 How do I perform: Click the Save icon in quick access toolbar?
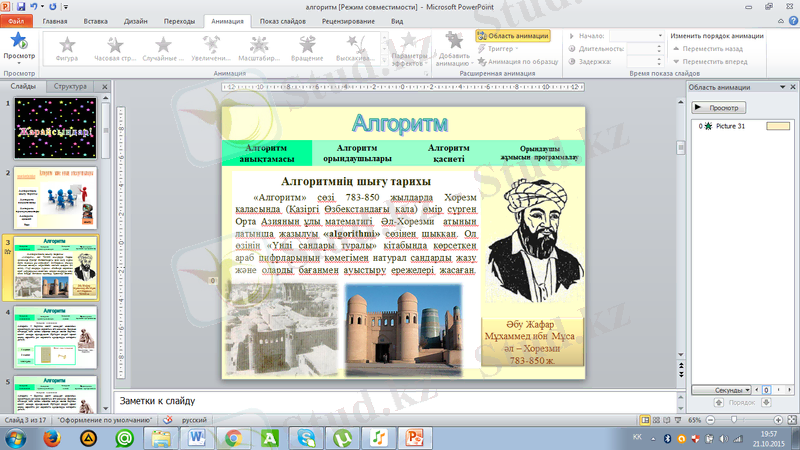21,7
